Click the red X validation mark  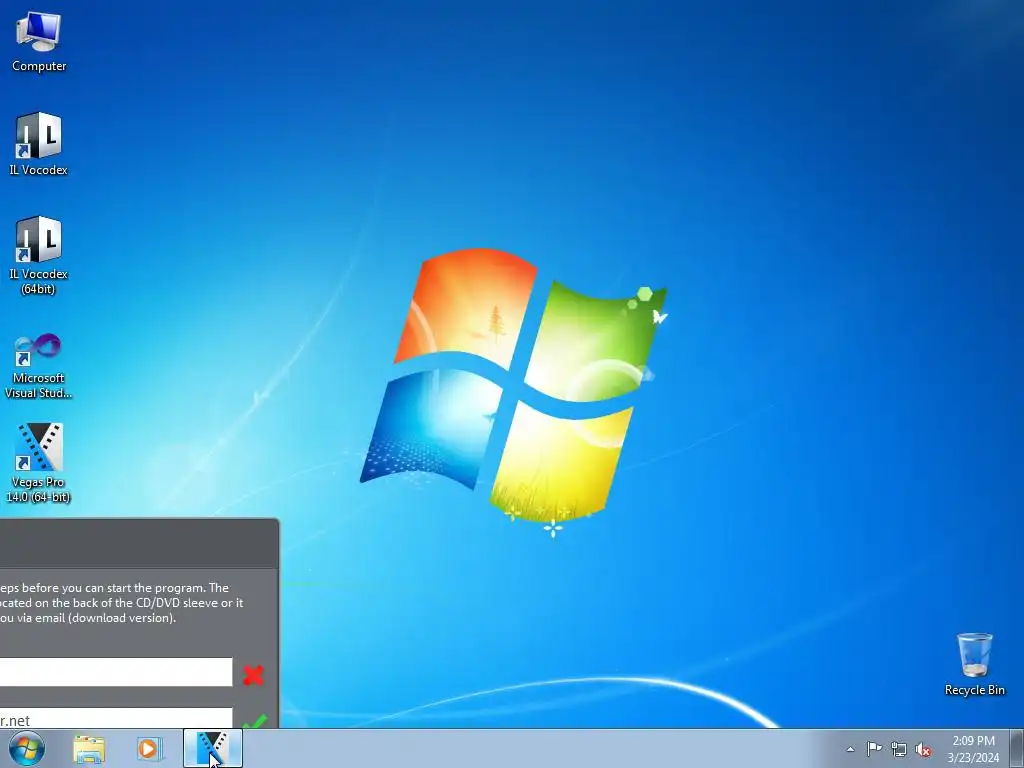coord(253,675)
